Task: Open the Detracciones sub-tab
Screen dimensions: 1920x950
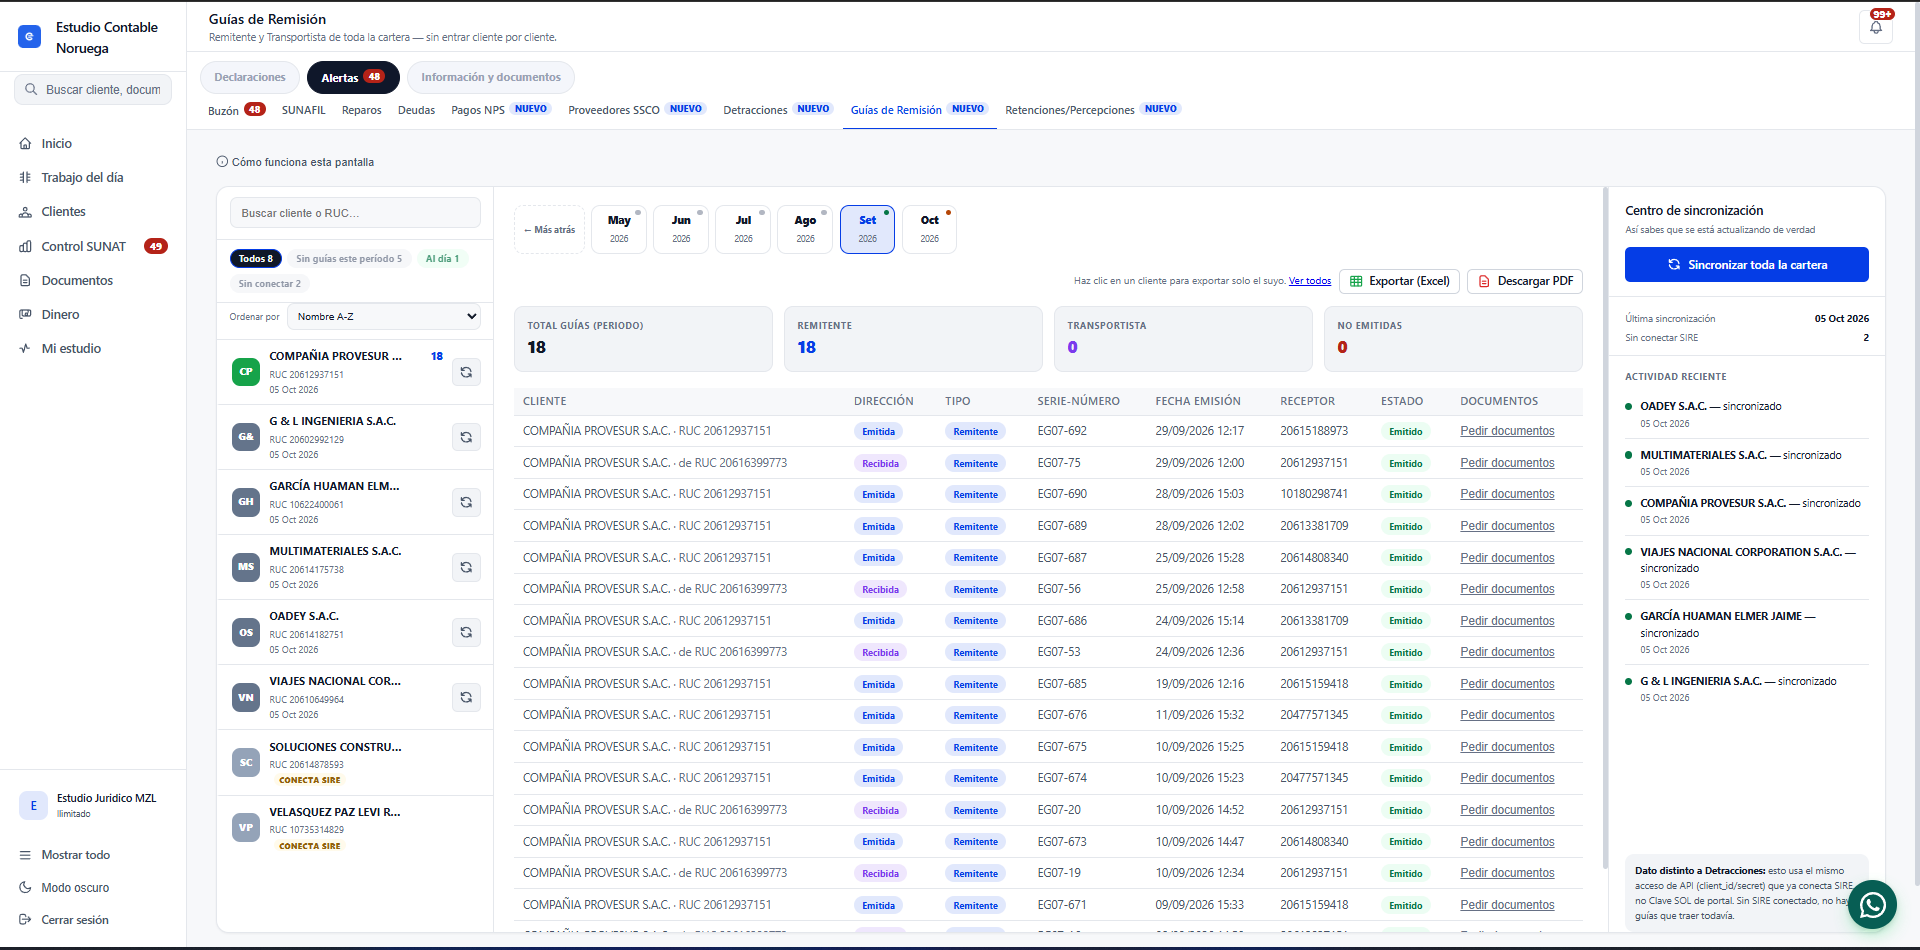Action: tap(777, 110)
